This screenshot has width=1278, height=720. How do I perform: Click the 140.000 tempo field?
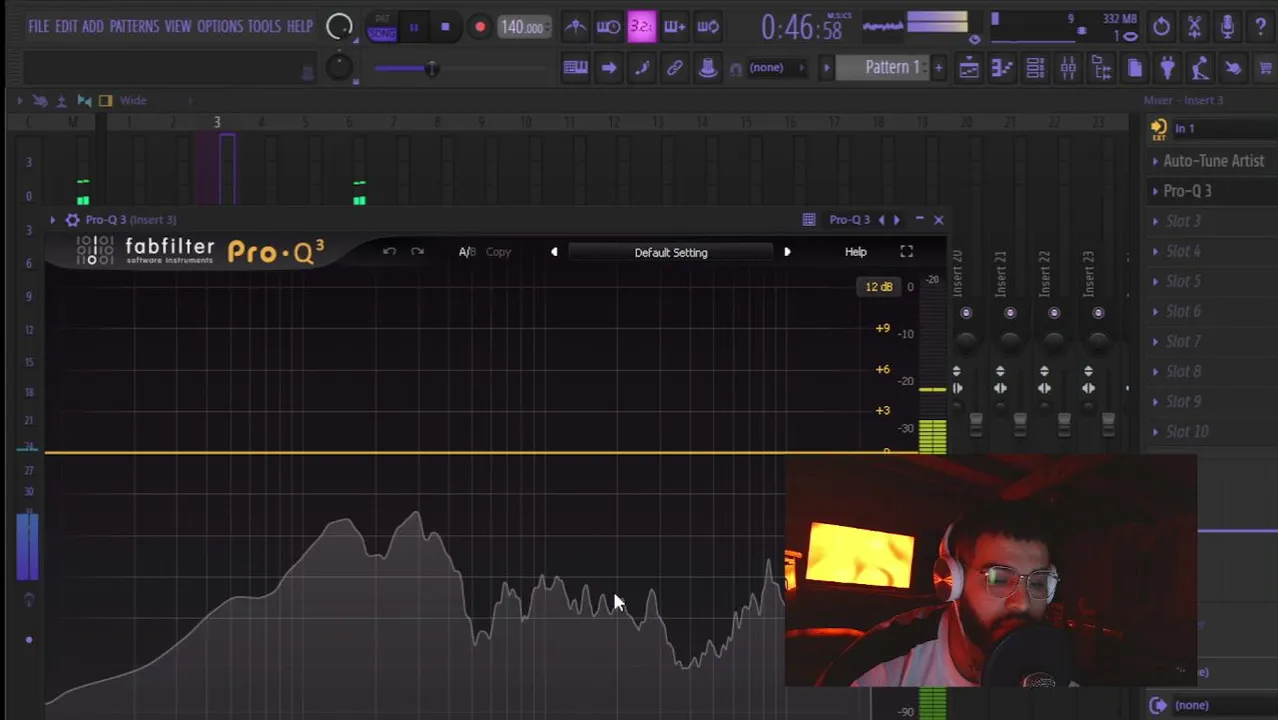coord(522,27)
